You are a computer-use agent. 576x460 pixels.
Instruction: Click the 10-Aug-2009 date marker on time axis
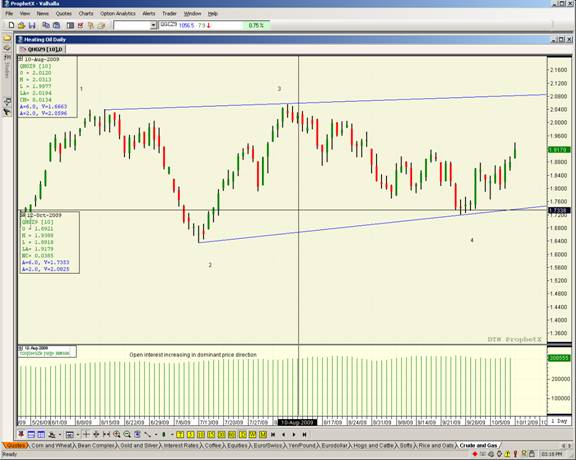(x=297, y=423)
